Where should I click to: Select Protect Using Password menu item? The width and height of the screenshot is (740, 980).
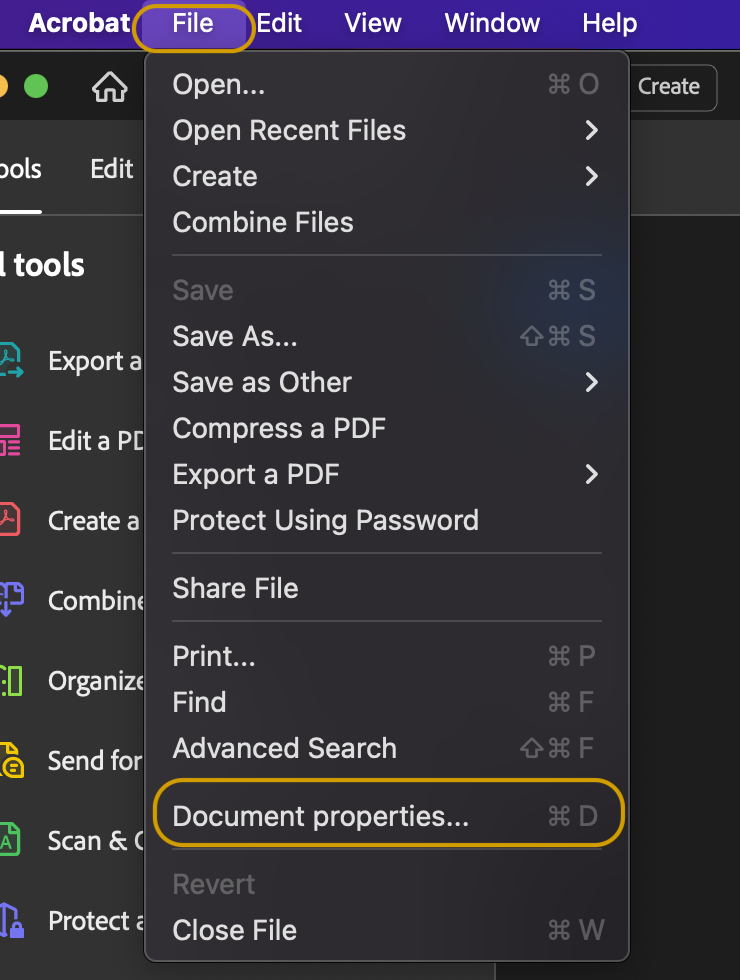pos(325,521)
